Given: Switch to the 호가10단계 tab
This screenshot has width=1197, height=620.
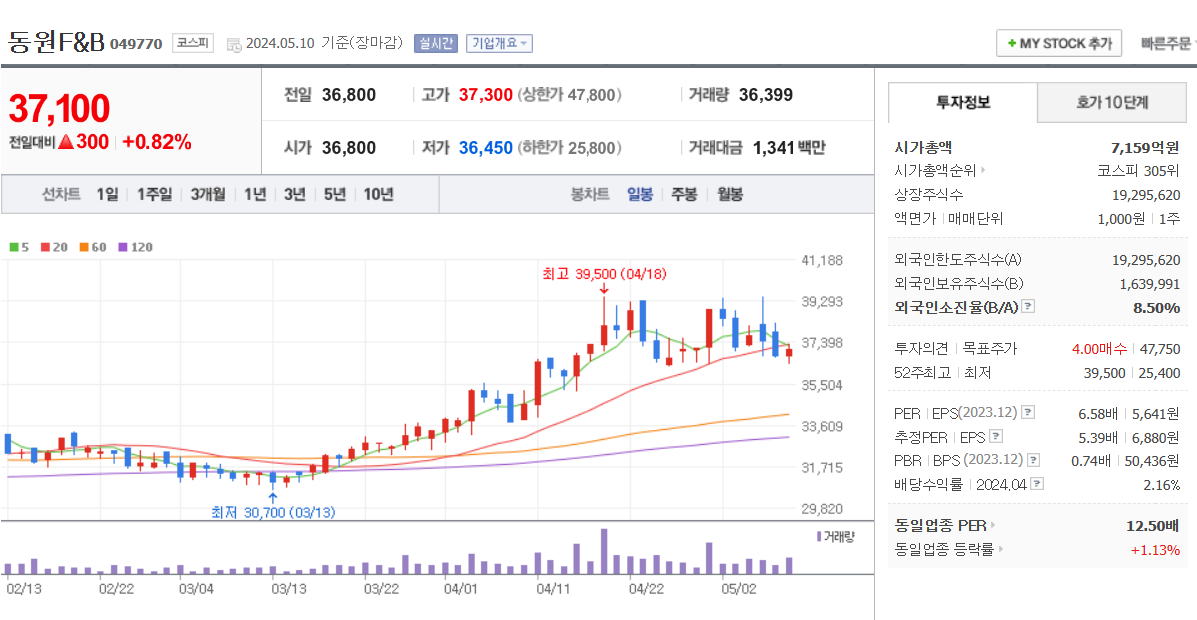Looking at the screenshot, I should [x=1112, y=102].
